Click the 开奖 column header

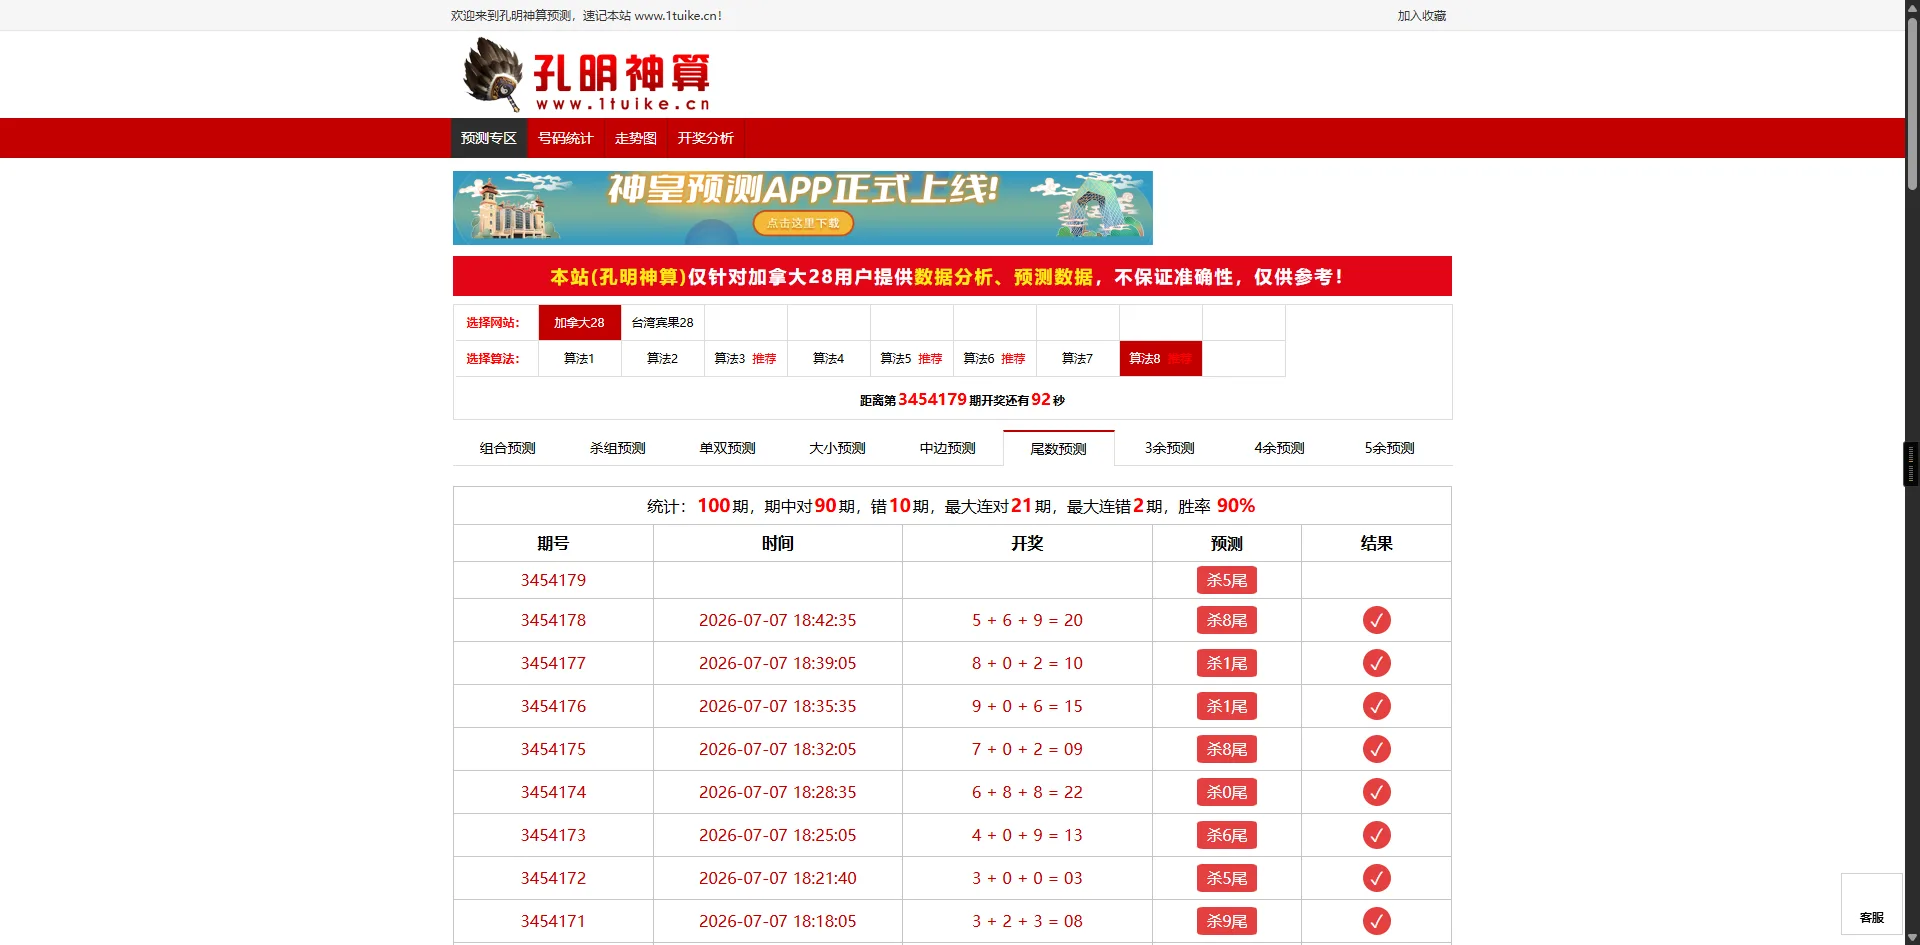(1027, 543)
